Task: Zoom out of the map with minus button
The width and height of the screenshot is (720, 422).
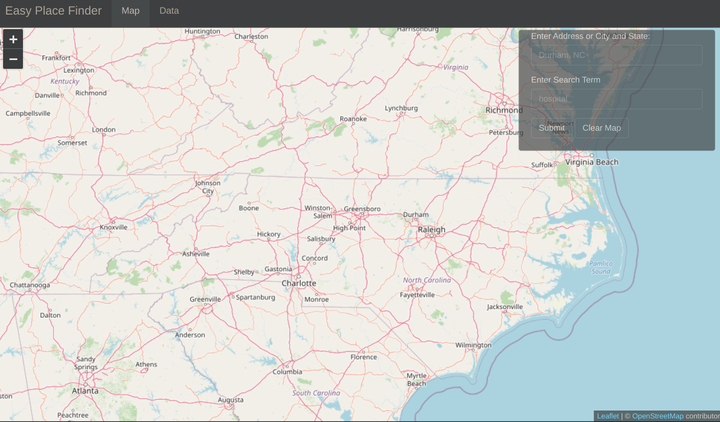Action: tap(13, 59)
